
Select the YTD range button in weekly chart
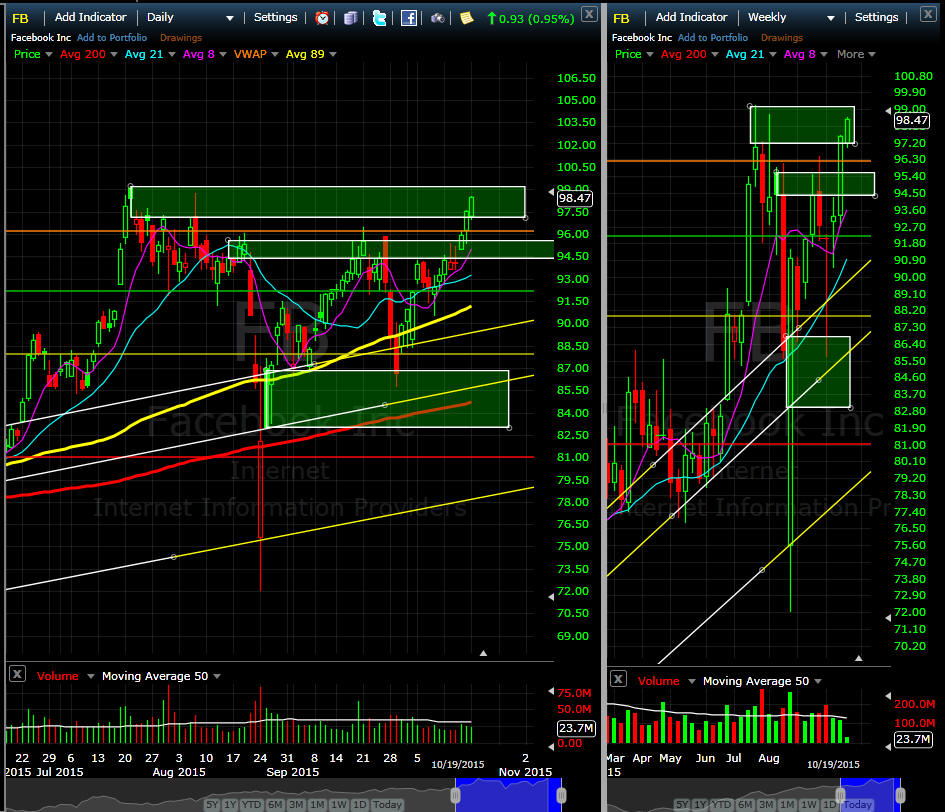pyautogui.click(x=721, y=804)
